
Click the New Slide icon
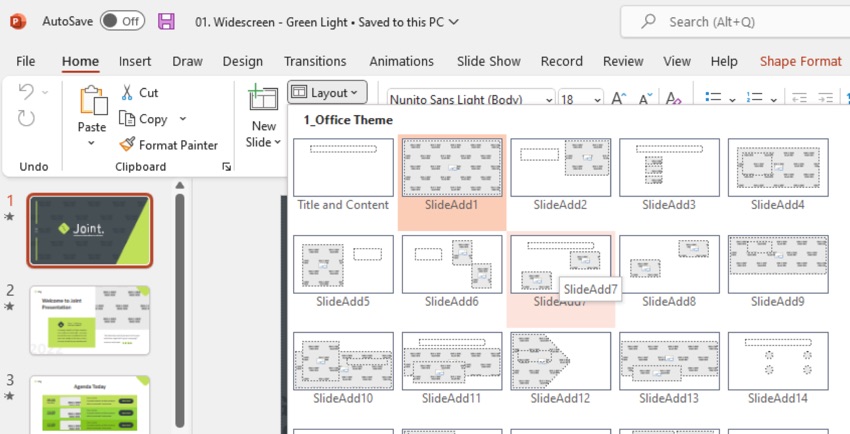click(x=263, y=99)
